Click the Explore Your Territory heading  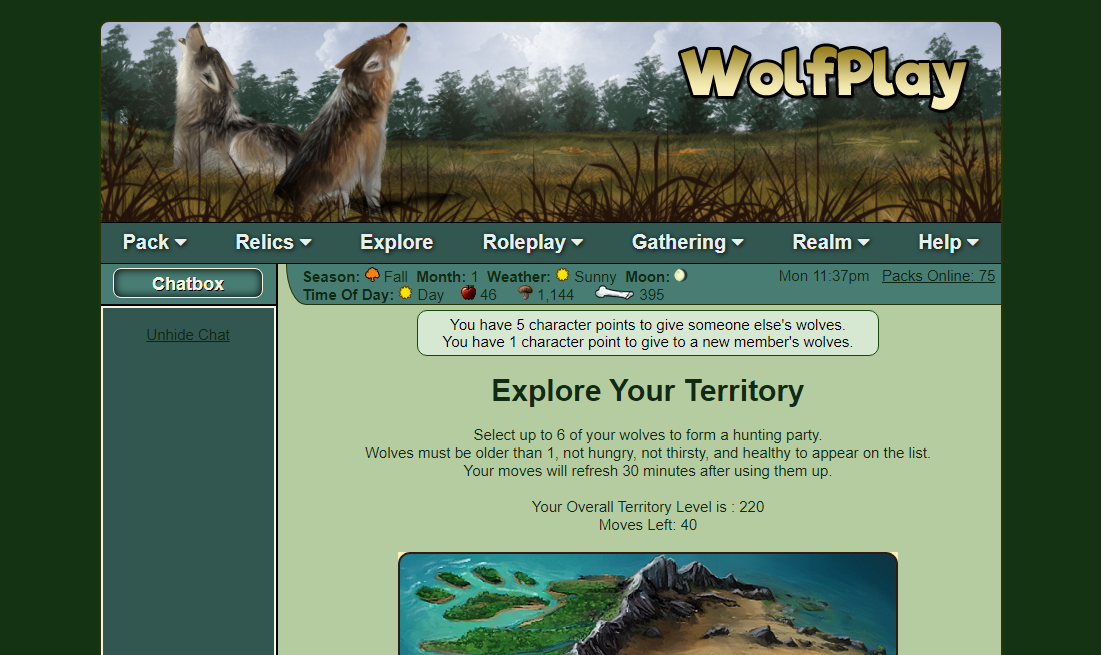(648, 391)
